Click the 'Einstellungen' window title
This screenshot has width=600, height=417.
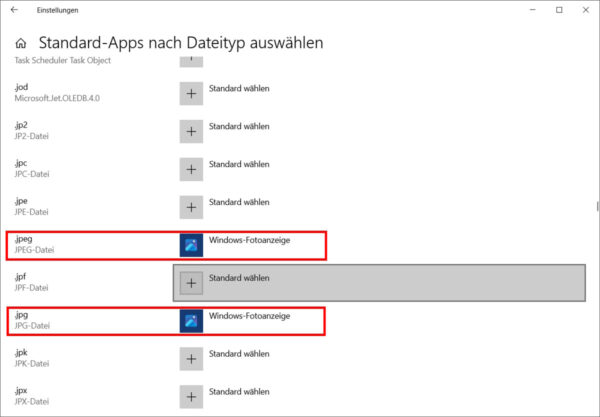57,10
